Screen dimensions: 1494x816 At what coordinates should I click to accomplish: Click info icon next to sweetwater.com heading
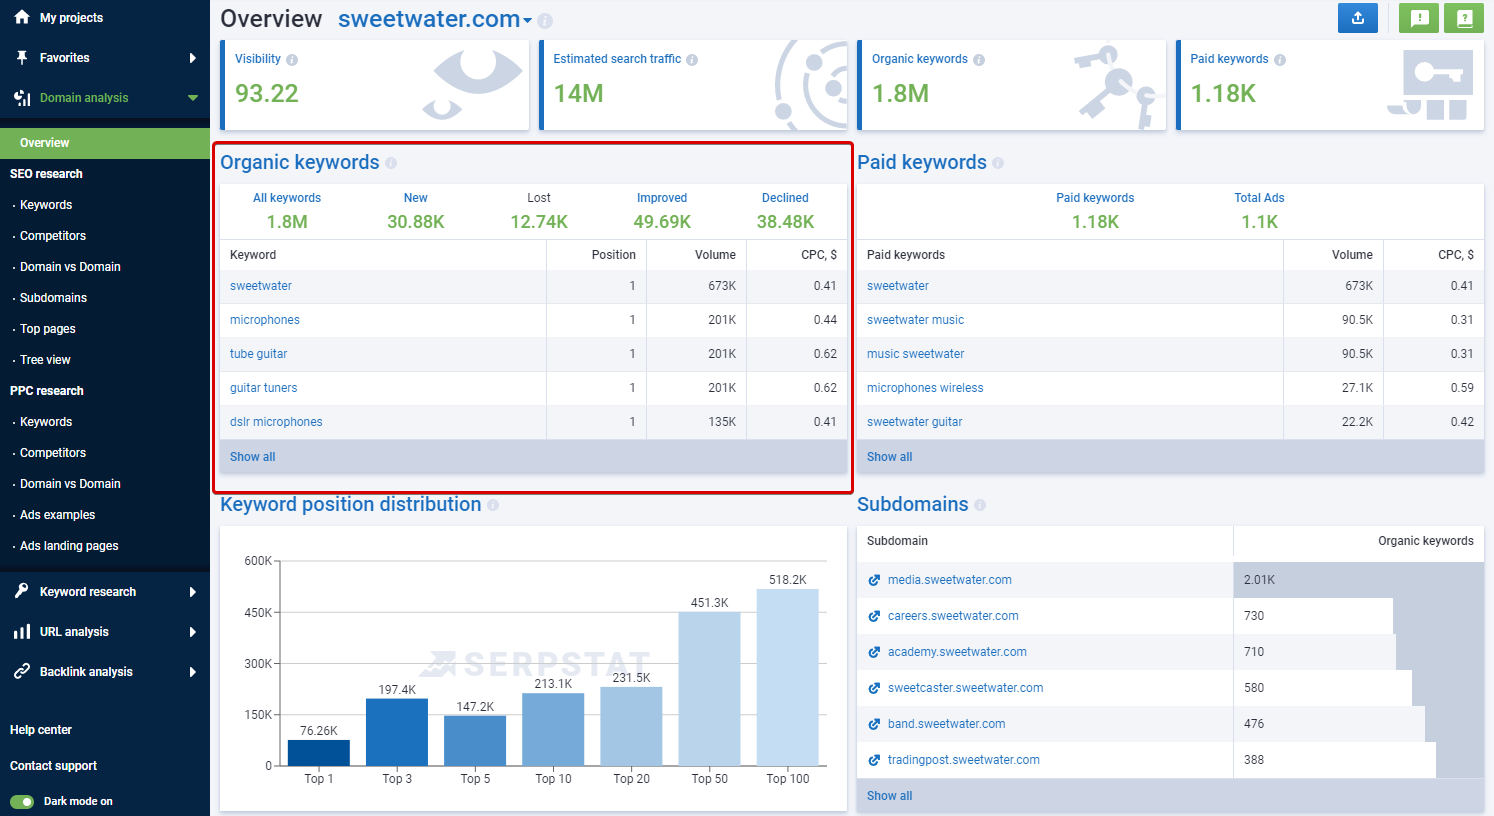[x=545, y=21]
